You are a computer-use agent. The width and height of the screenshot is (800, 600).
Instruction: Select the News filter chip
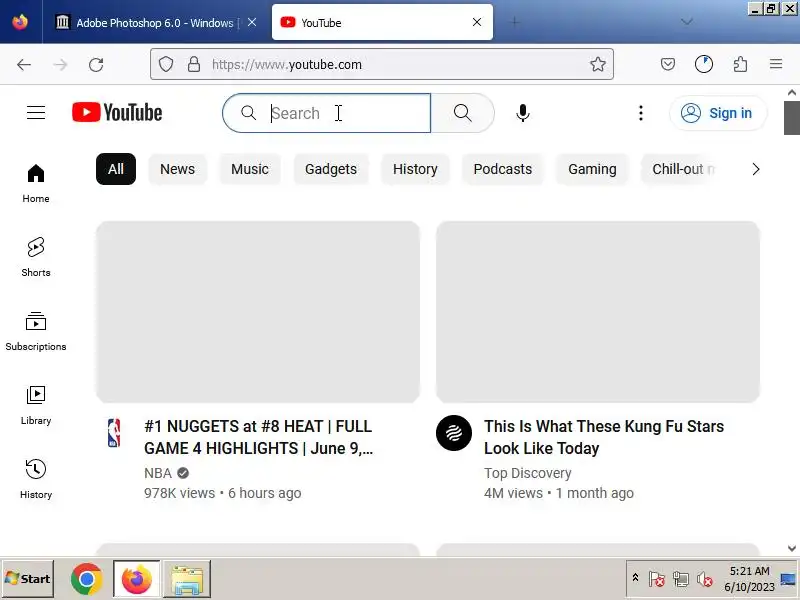click(x=178, y=169)
